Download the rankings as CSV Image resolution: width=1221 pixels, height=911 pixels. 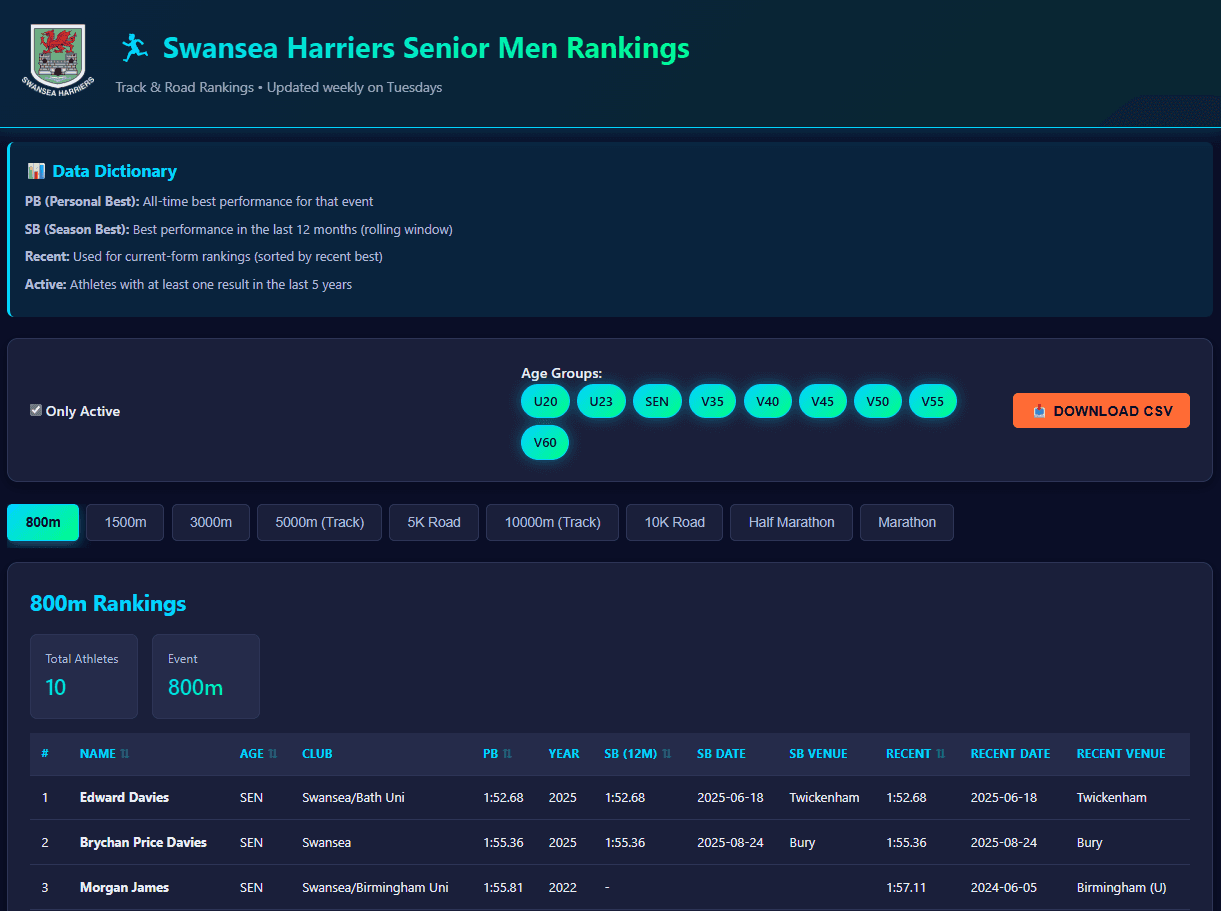point(1101,411)
